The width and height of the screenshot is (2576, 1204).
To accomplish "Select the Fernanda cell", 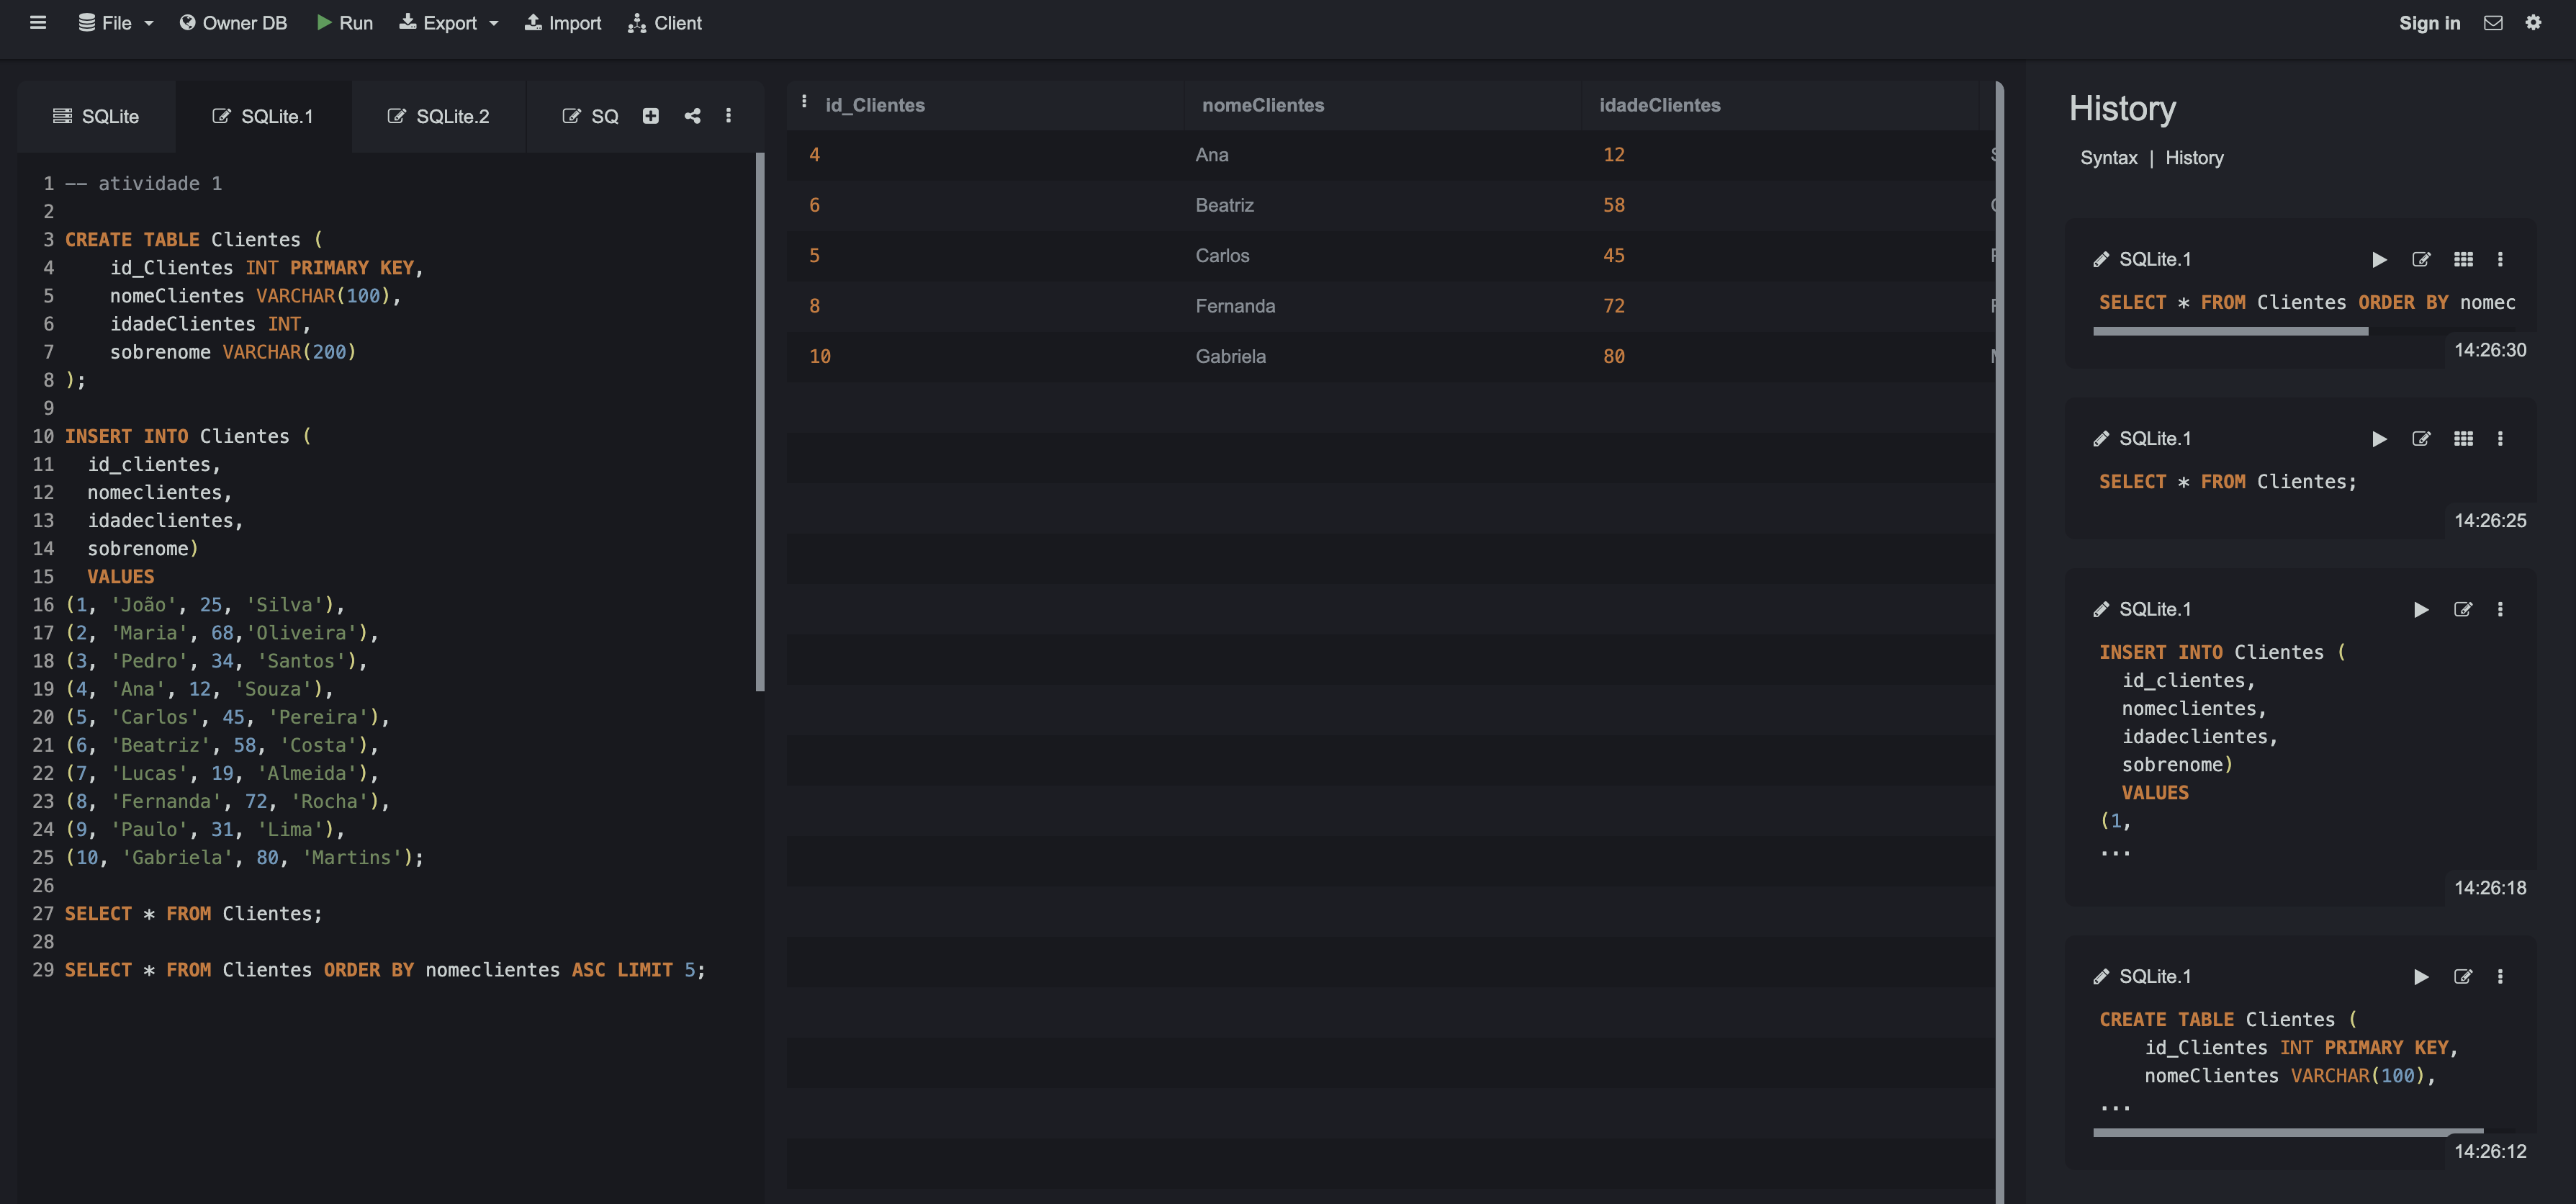I will (x=1235, y=306).
